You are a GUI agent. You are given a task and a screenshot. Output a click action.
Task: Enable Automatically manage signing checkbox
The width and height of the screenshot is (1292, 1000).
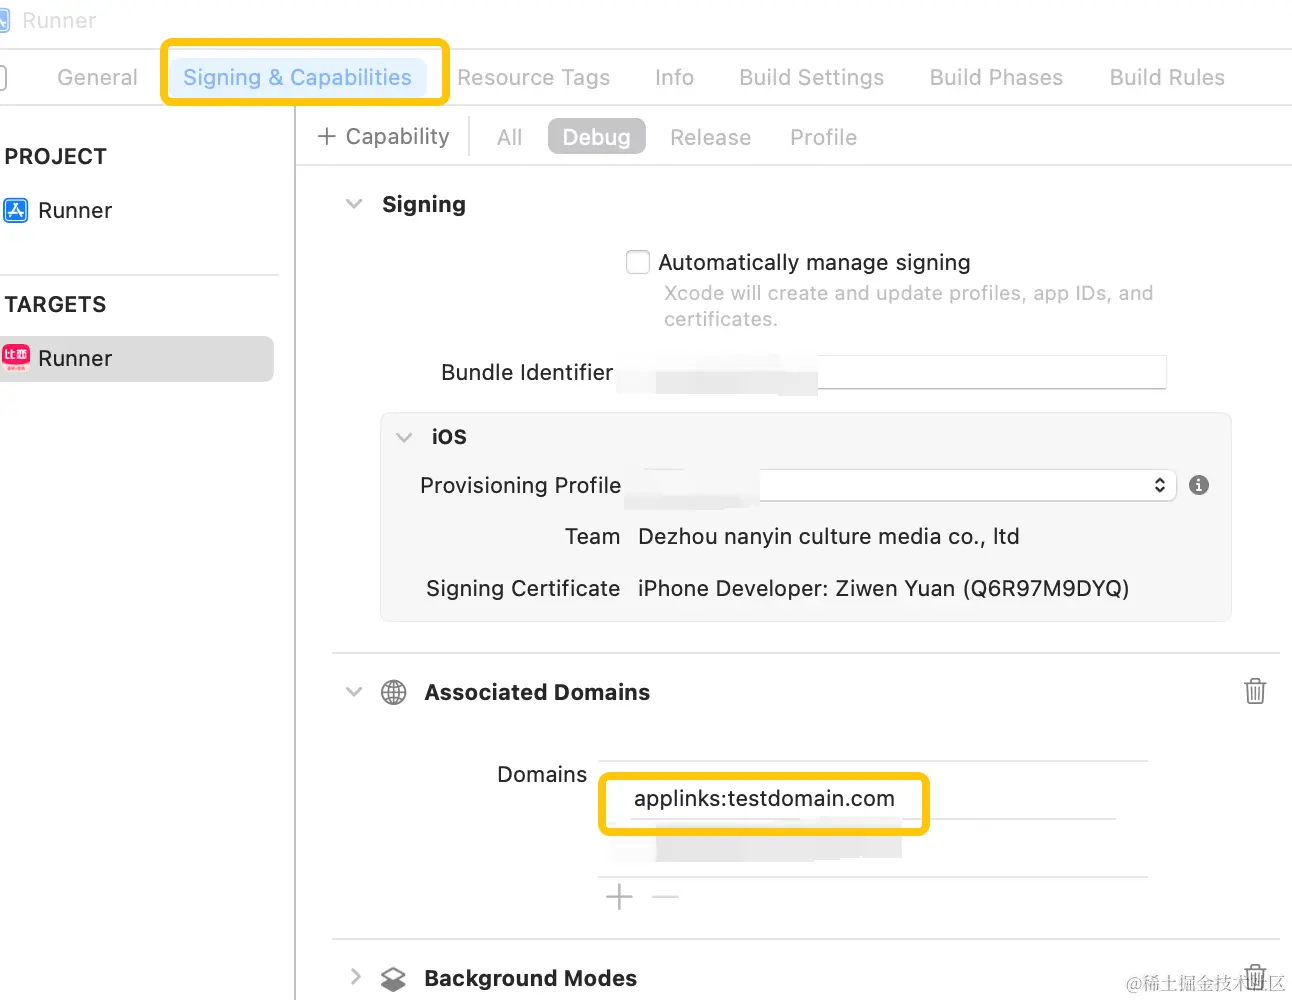(638, 262)
